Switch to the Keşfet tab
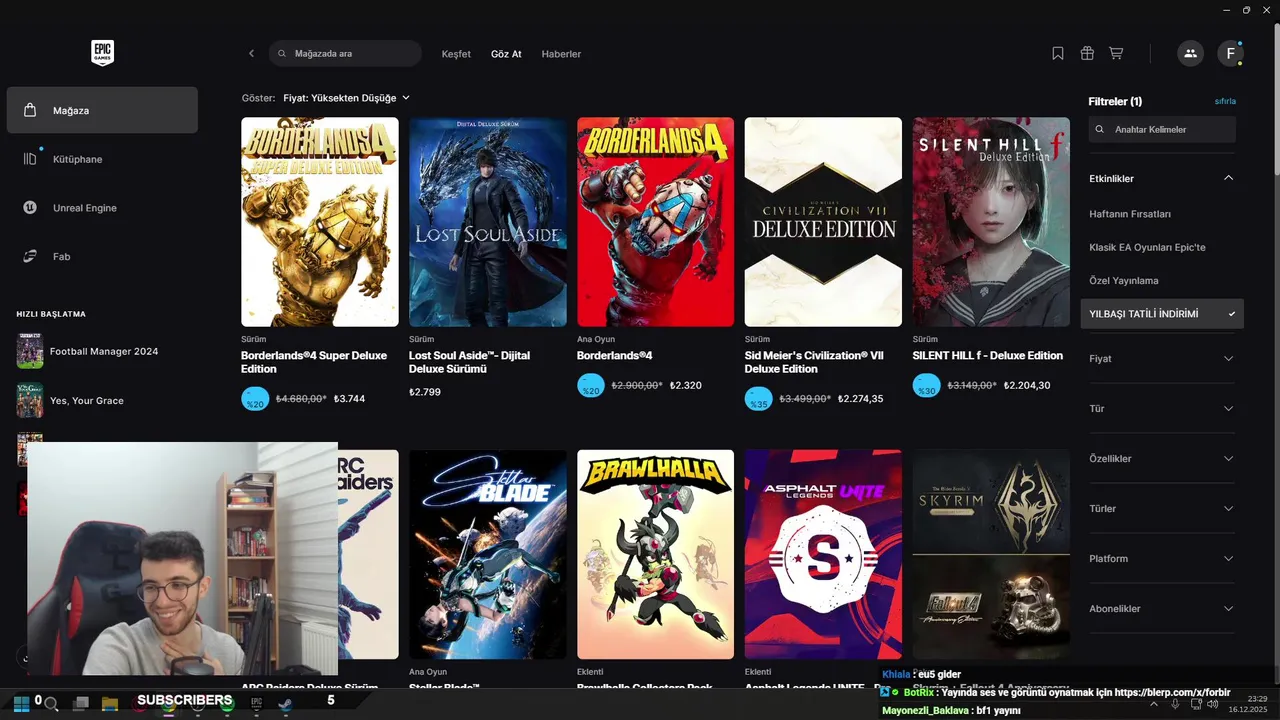This screenshot has height=720, width=1280. pos(456,54)
